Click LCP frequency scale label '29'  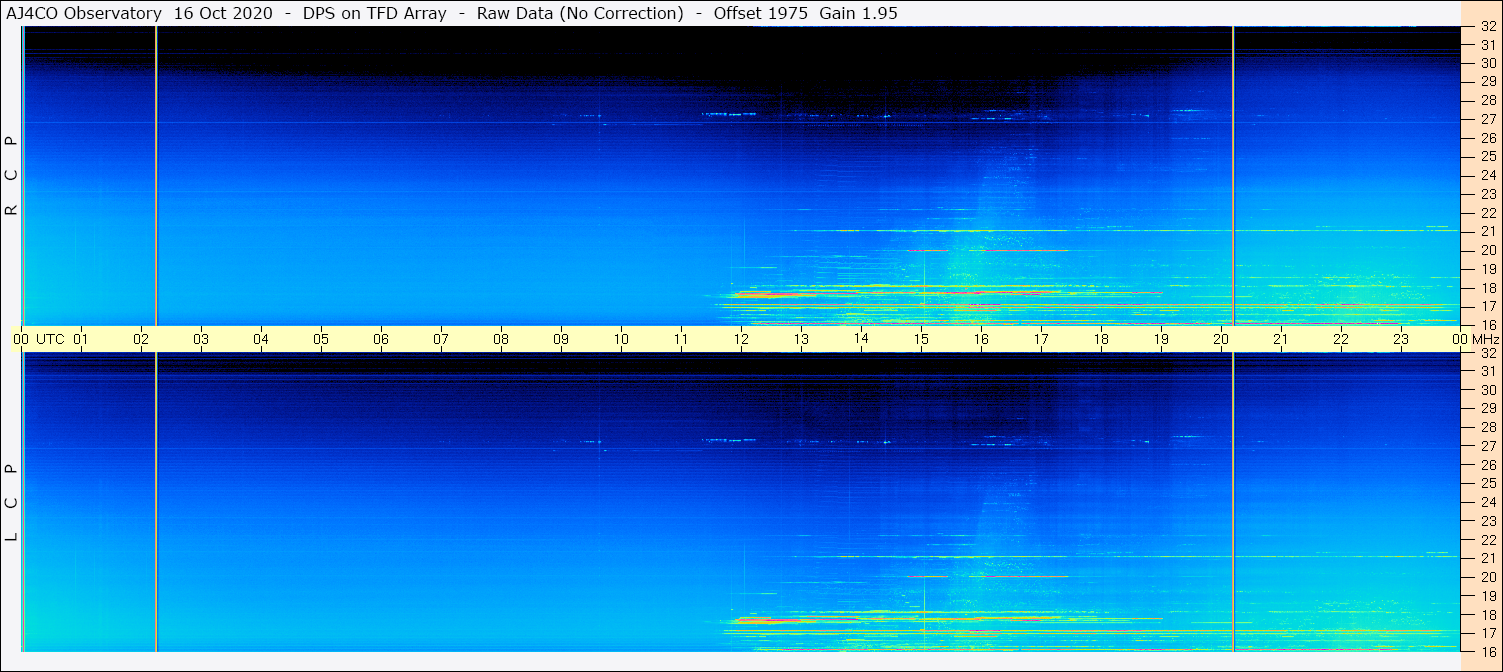(x=1488, y=408)
